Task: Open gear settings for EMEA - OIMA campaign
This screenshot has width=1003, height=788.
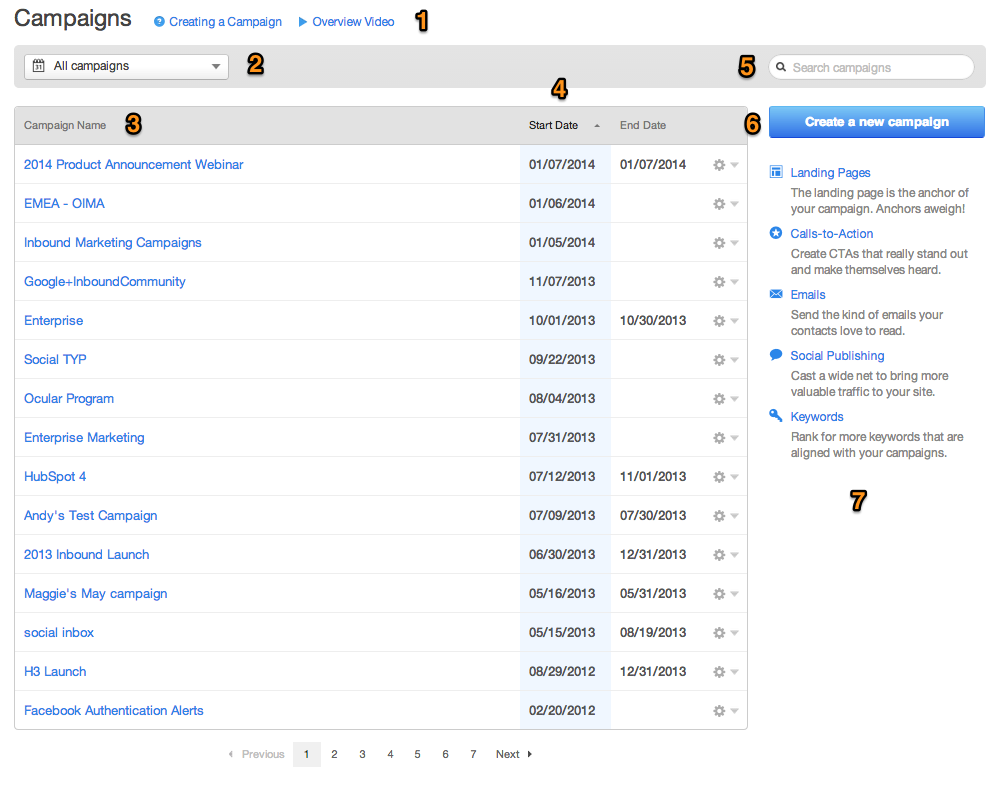Action: click(719, 204)
